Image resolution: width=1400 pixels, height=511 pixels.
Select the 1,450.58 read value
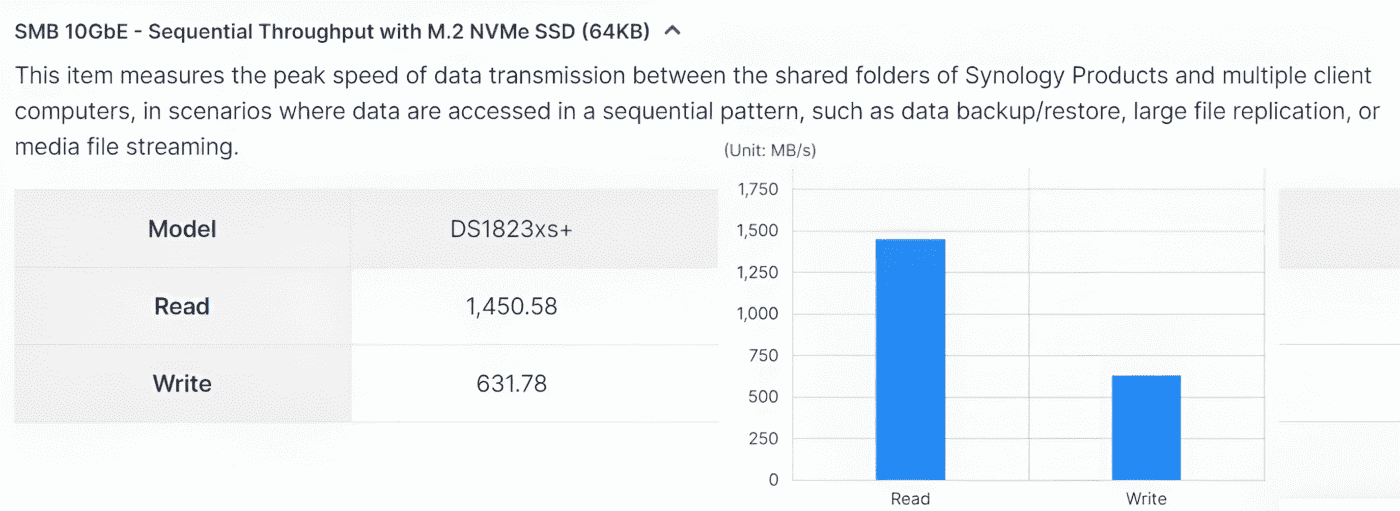(511, 306)
